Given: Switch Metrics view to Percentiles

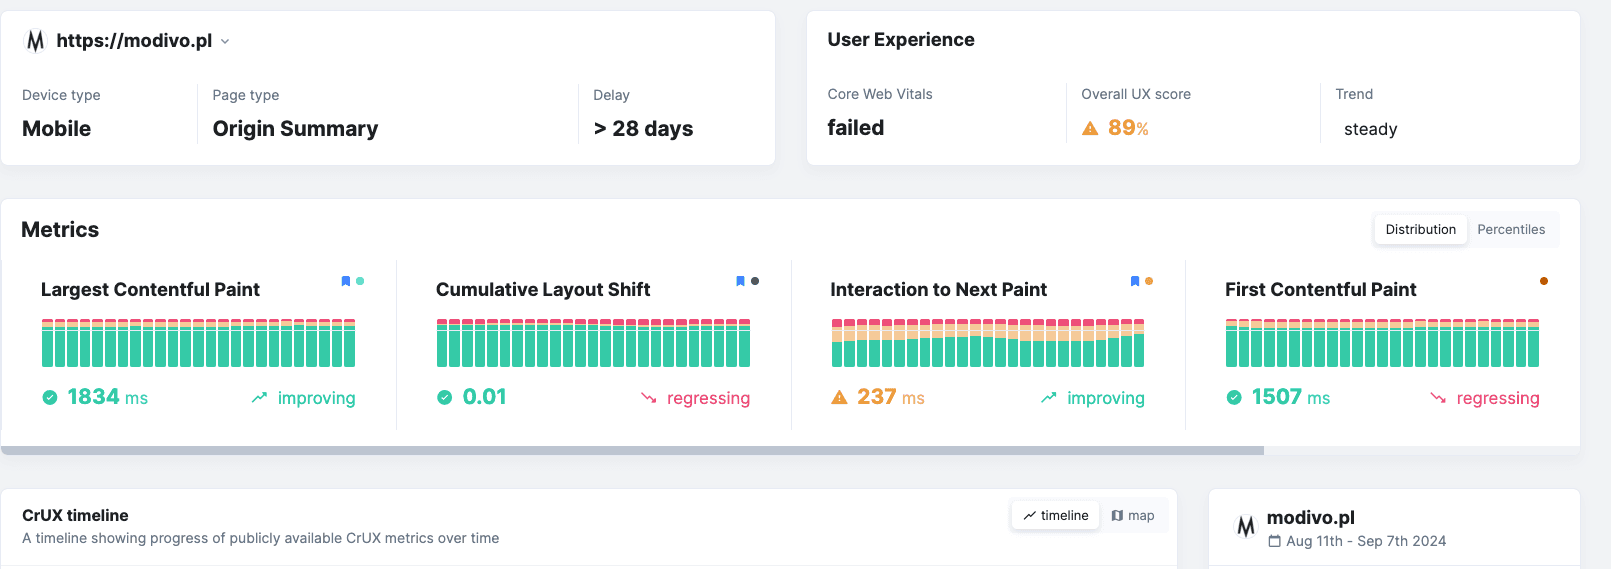Looking at the screenshot, I should pos(1510,229).
